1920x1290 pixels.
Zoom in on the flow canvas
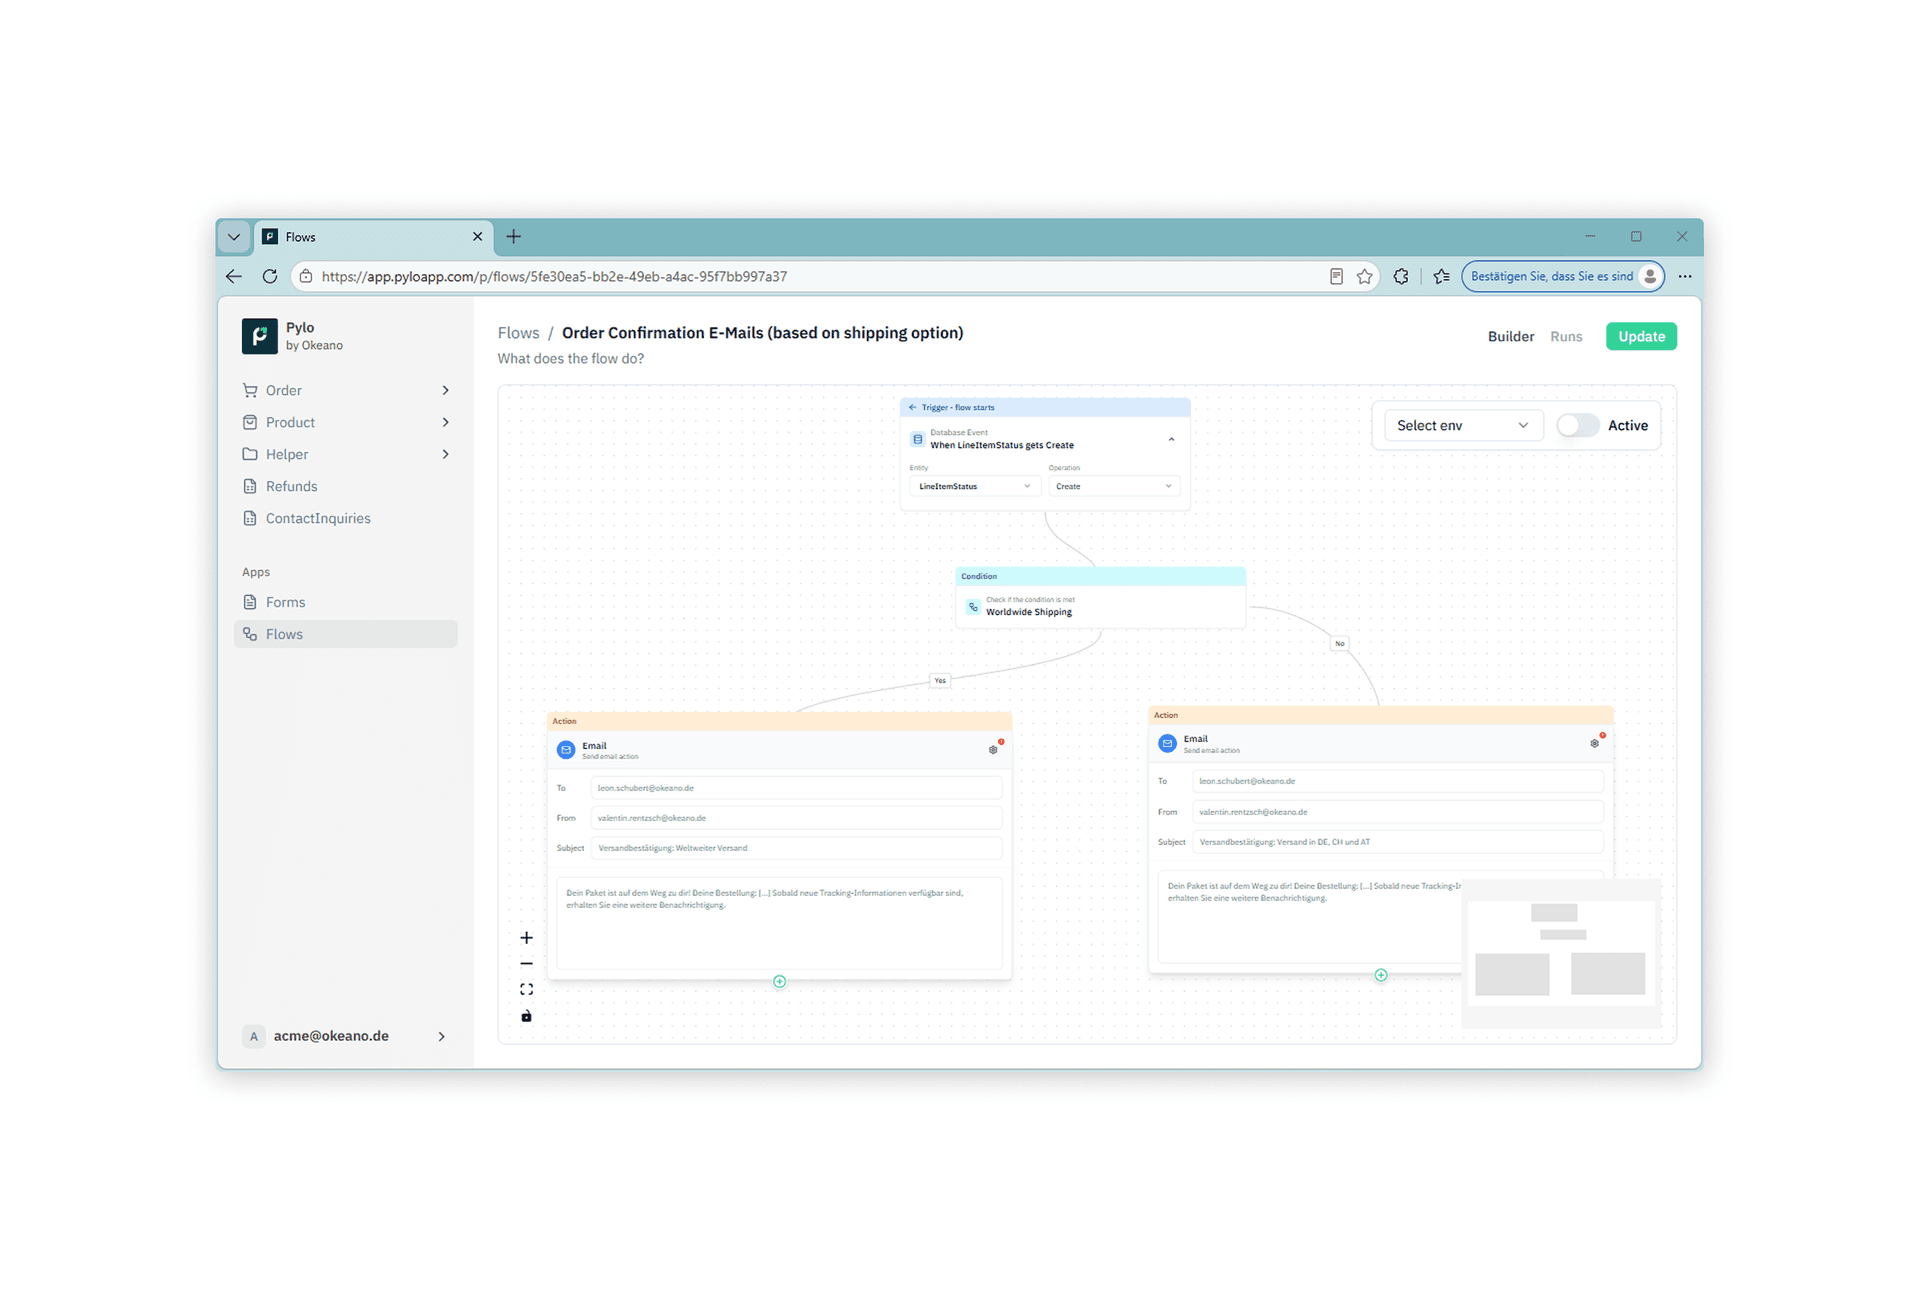pyautogui.click(x=526, y=938)
